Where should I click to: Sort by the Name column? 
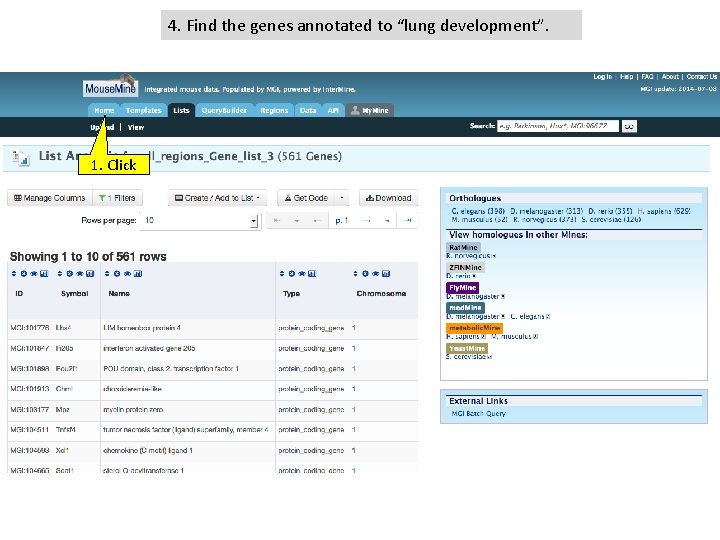107,274
